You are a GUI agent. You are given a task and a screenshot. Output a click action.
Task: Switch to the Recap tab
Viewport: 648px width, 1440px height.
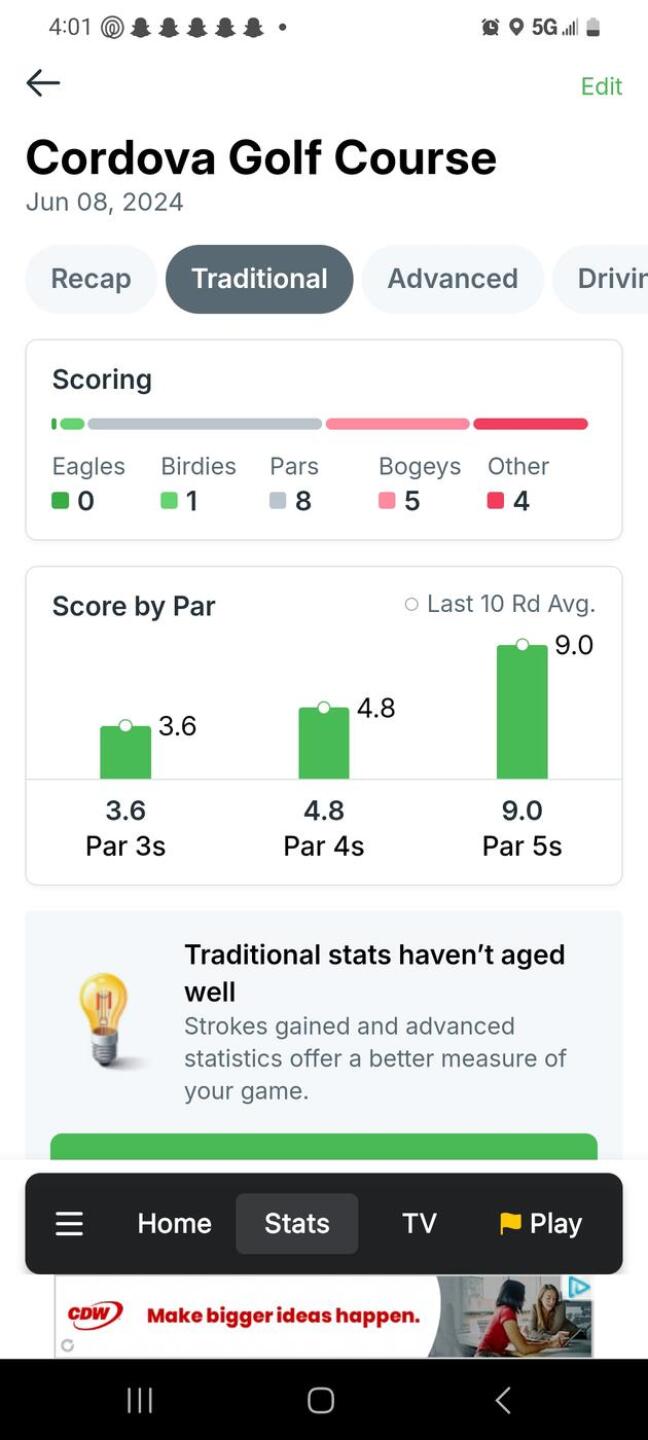point(91,279)
